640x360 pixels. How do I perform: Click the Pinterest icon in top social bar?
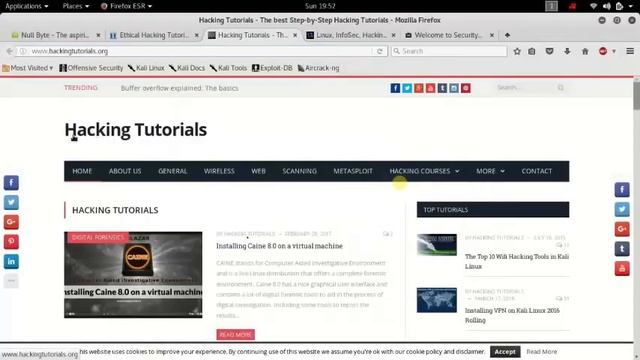coord(466,88)
